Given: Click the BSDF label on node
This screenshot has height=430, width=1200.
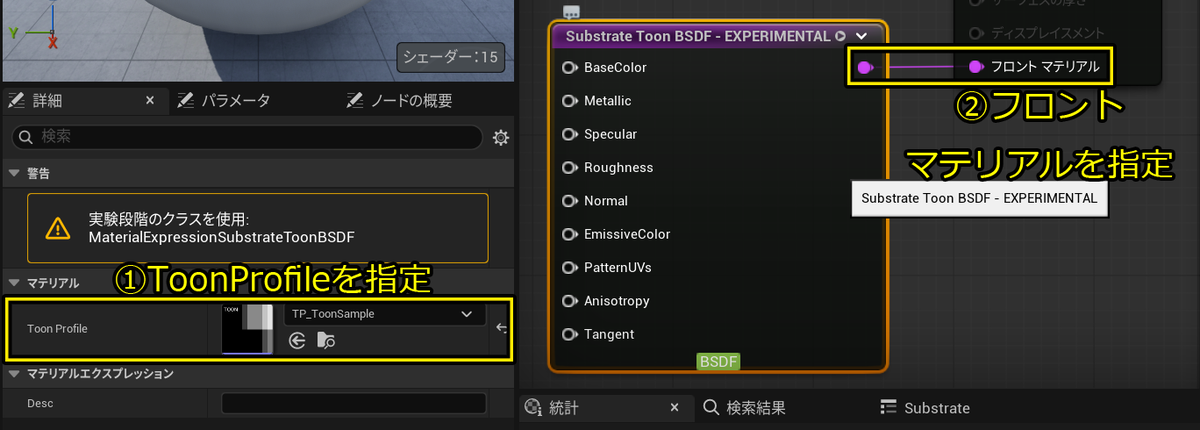Looking at the screenshot, I should pyautogui.click(x=718, y=362).
